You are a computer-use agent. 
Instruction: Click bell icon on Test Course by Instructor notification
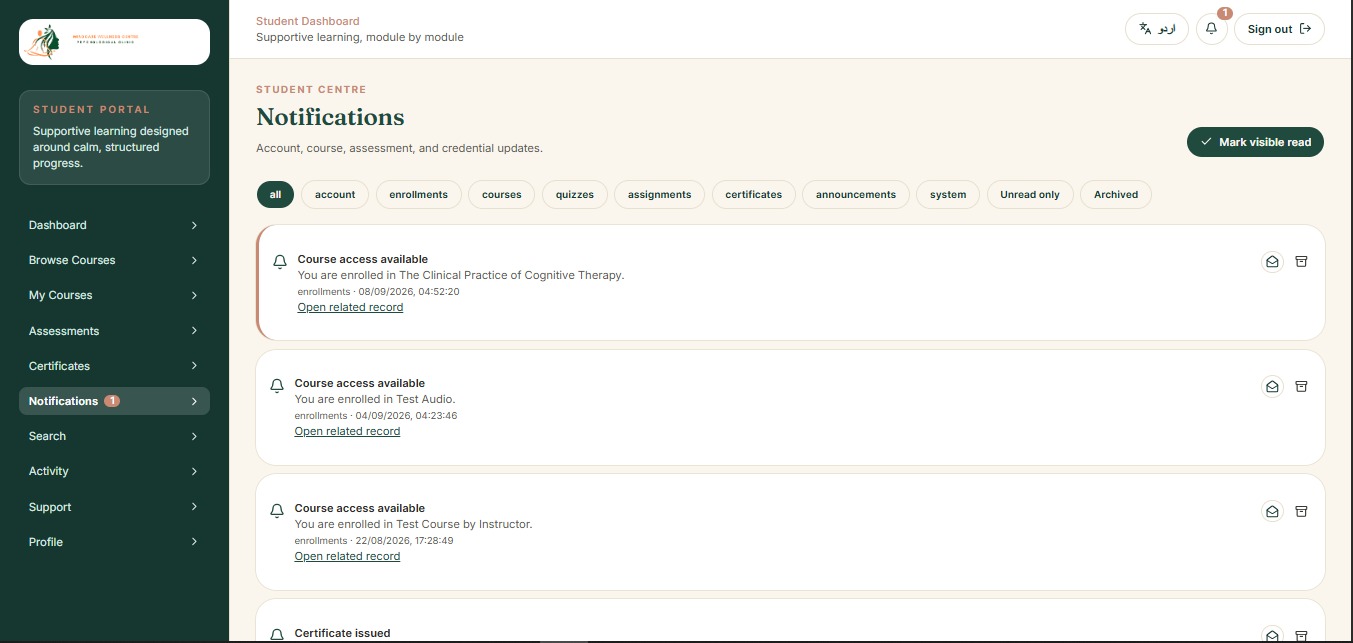(x=277, y=511)
